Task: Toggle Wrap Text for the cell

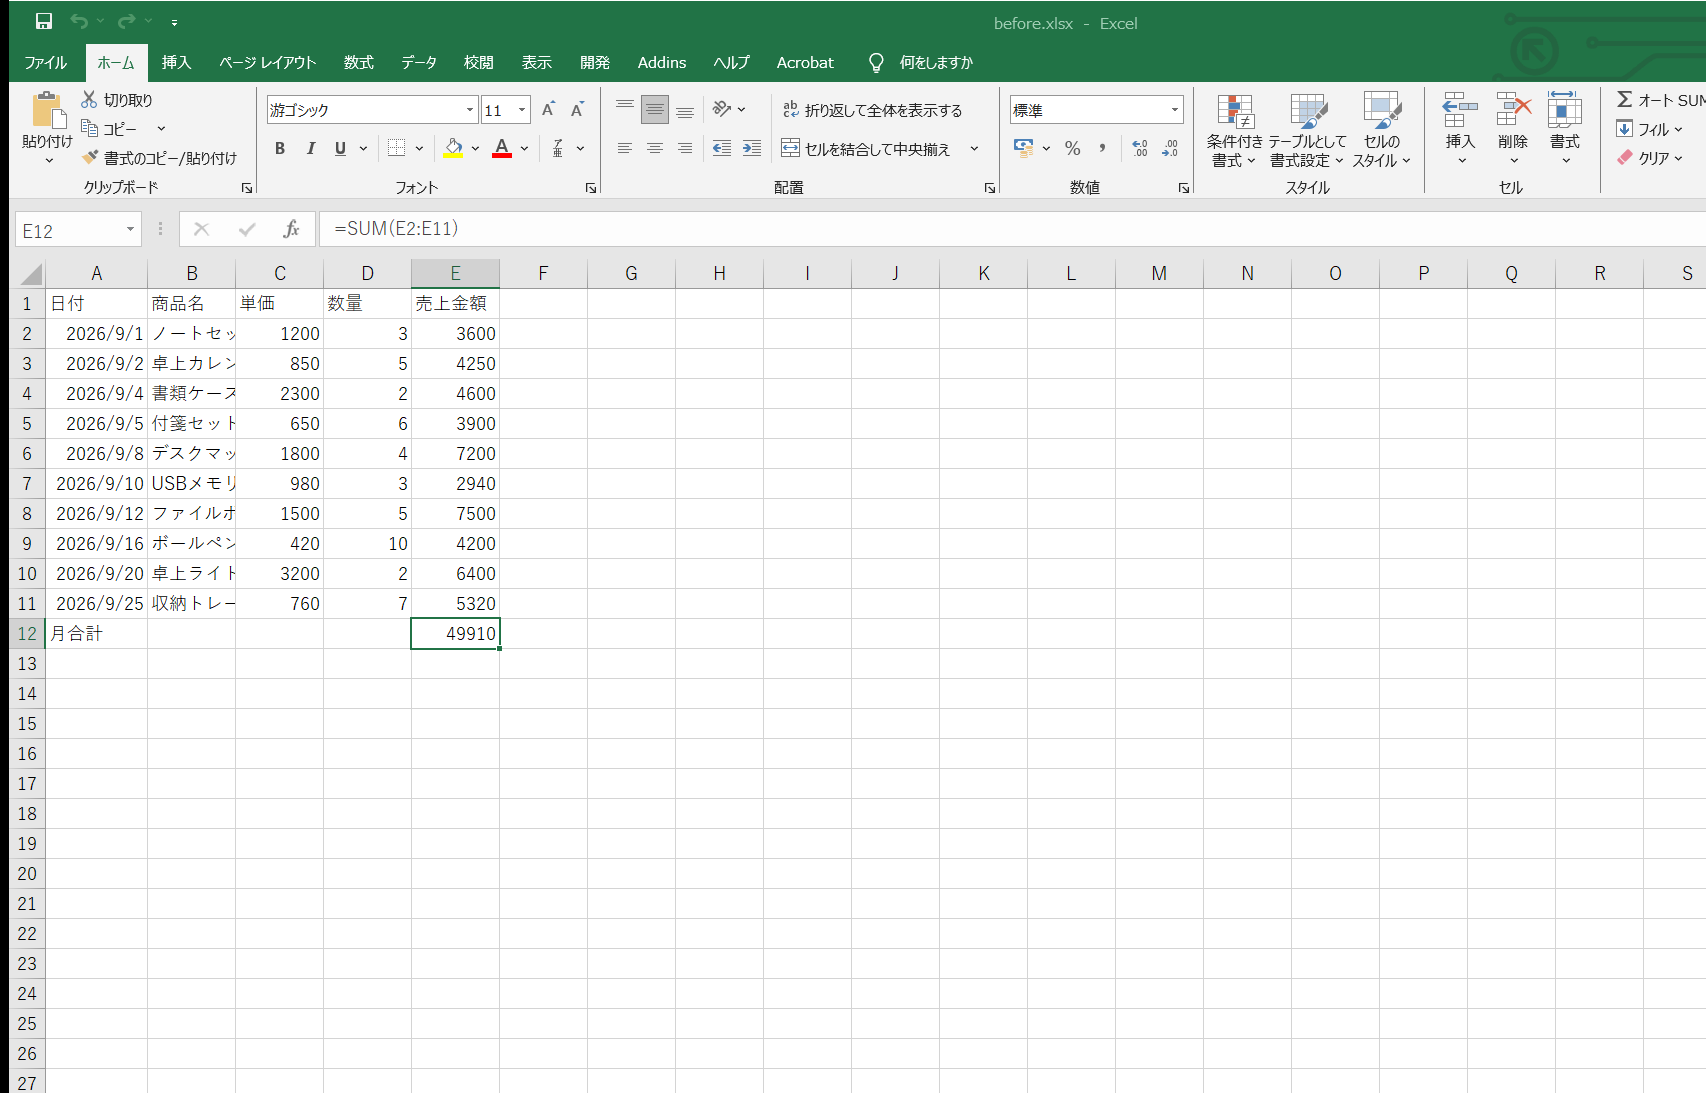Action: (x=872, y=110)
